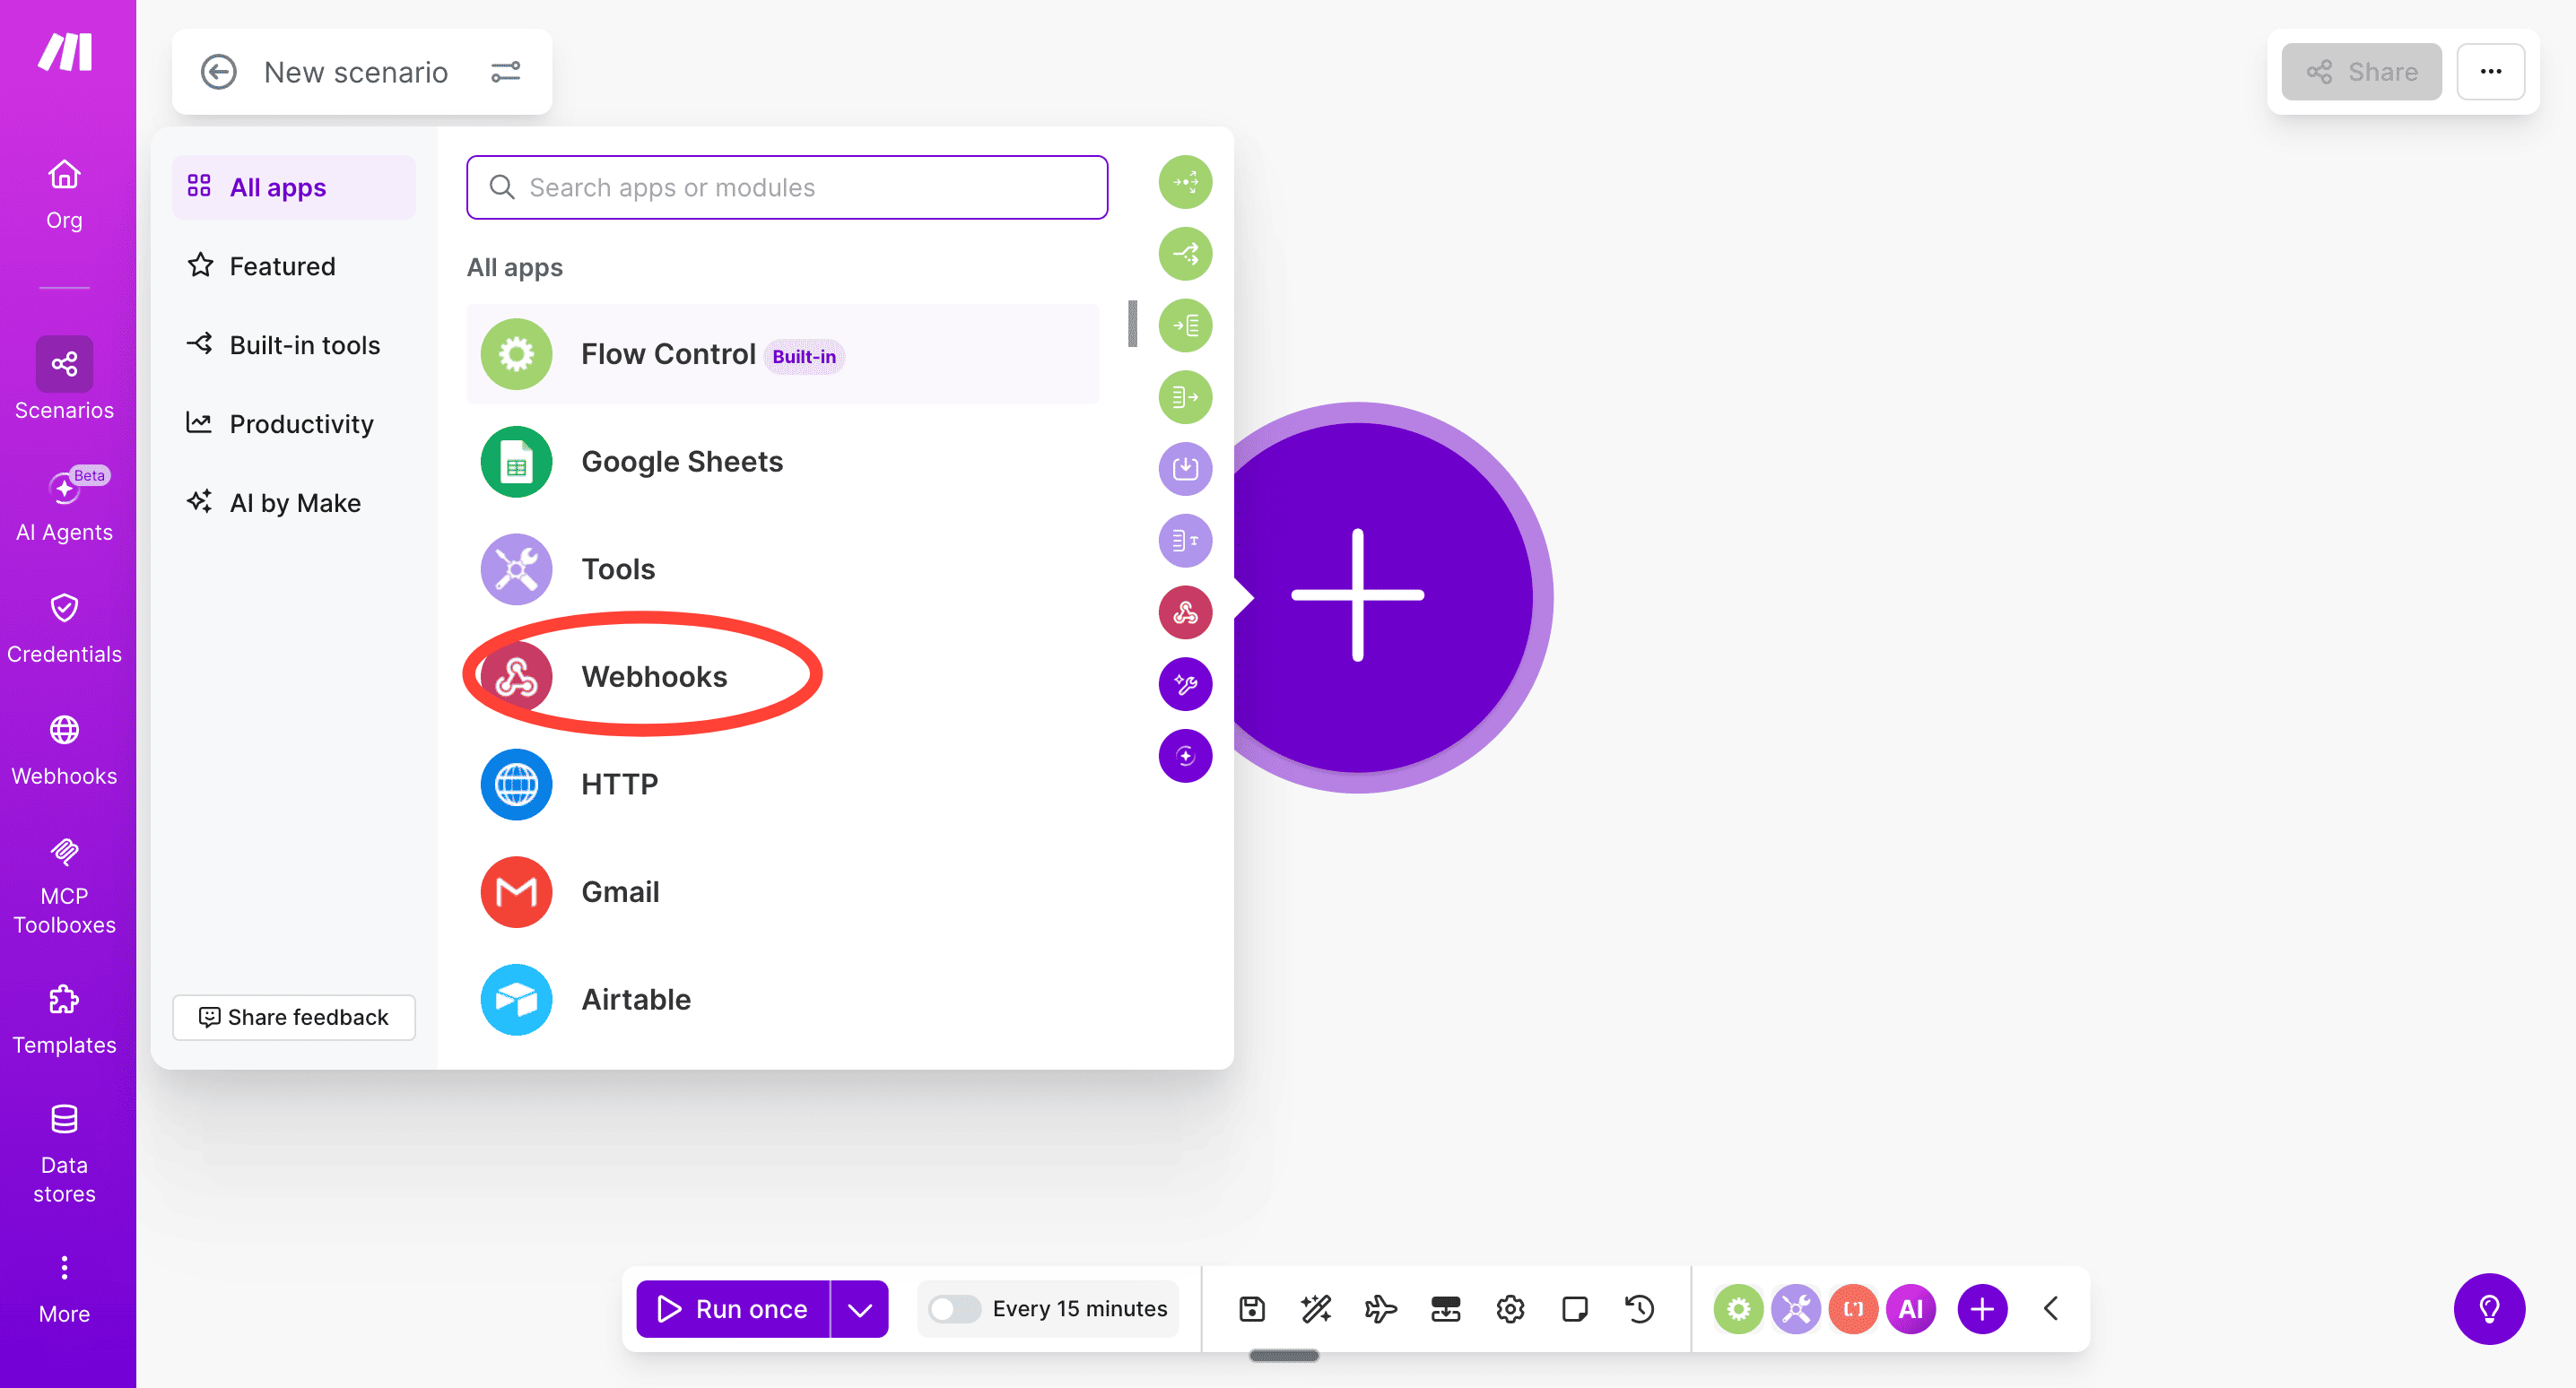Click the app list scrollbar

tap(1132, 324)
